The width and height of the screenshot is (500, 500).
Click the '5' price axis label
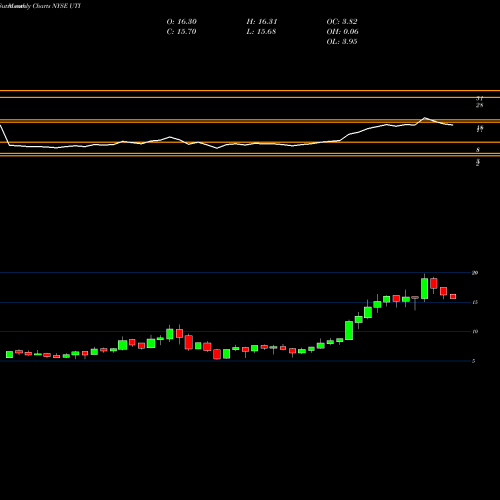pos(473,361)
